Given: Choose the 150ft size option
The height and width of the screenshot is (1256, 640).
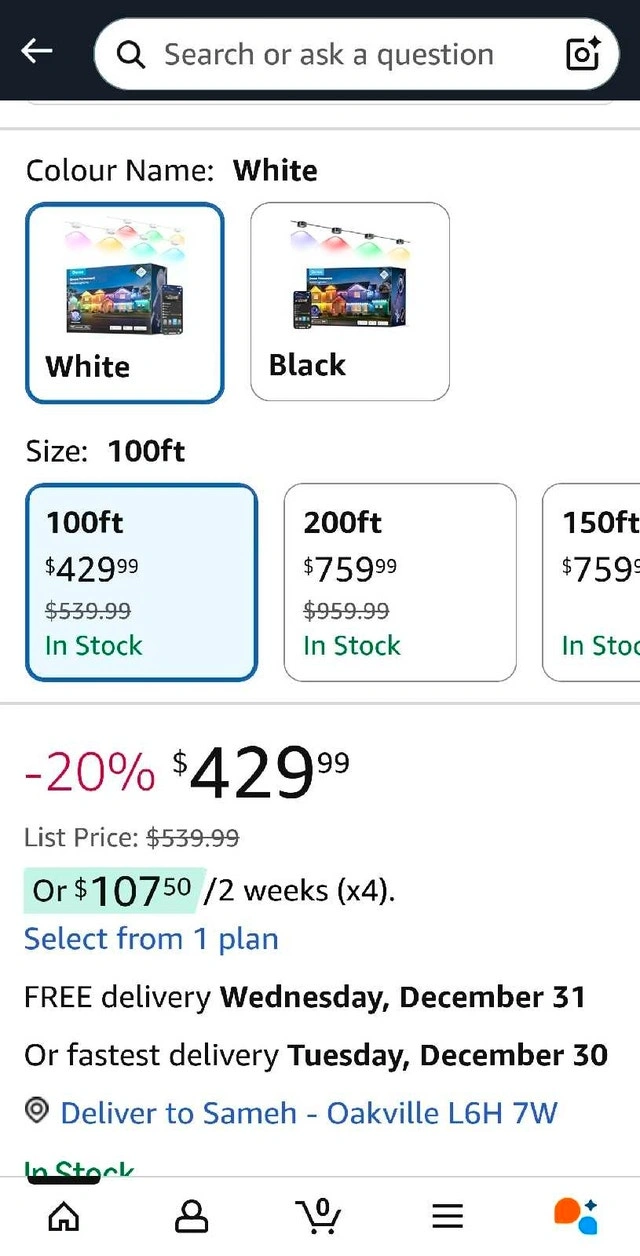Looking at the screenshot, I should (592, 581).
